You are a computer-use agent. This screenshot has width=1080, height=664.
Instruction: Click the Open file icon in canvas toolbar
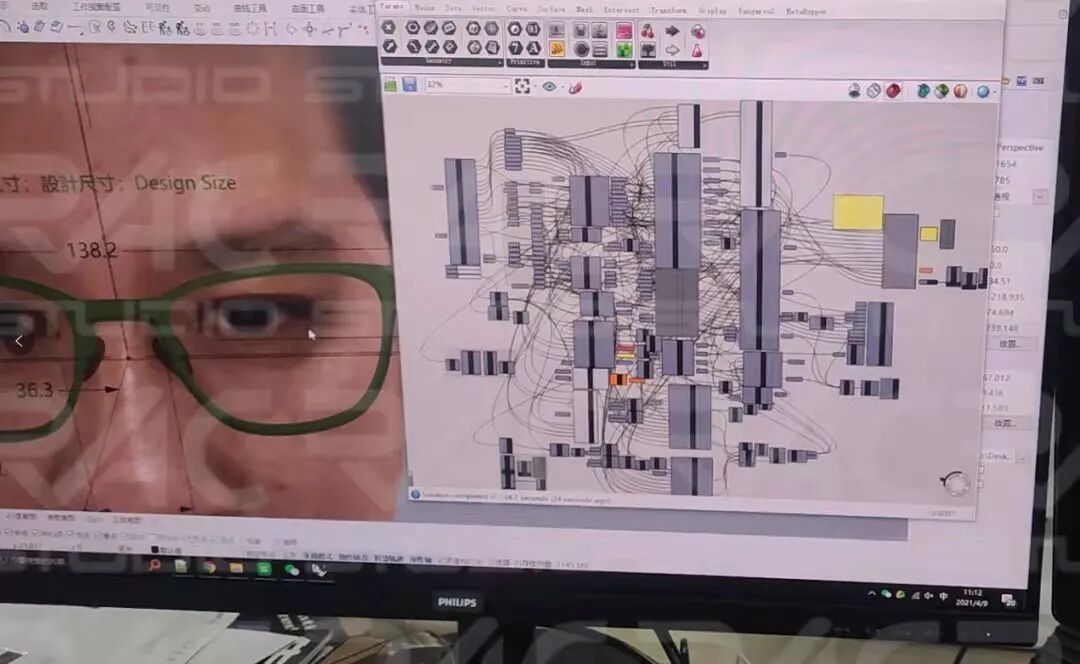(x=391, y=84)
